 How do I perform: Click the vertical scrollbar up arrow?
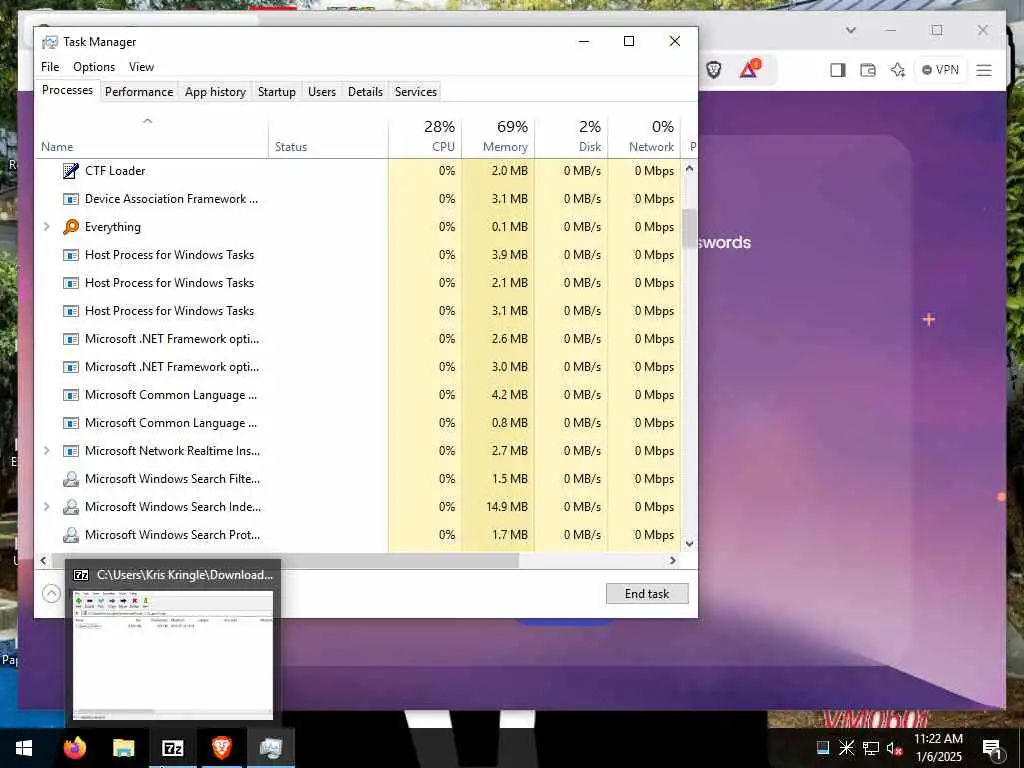tap(689, 168)
